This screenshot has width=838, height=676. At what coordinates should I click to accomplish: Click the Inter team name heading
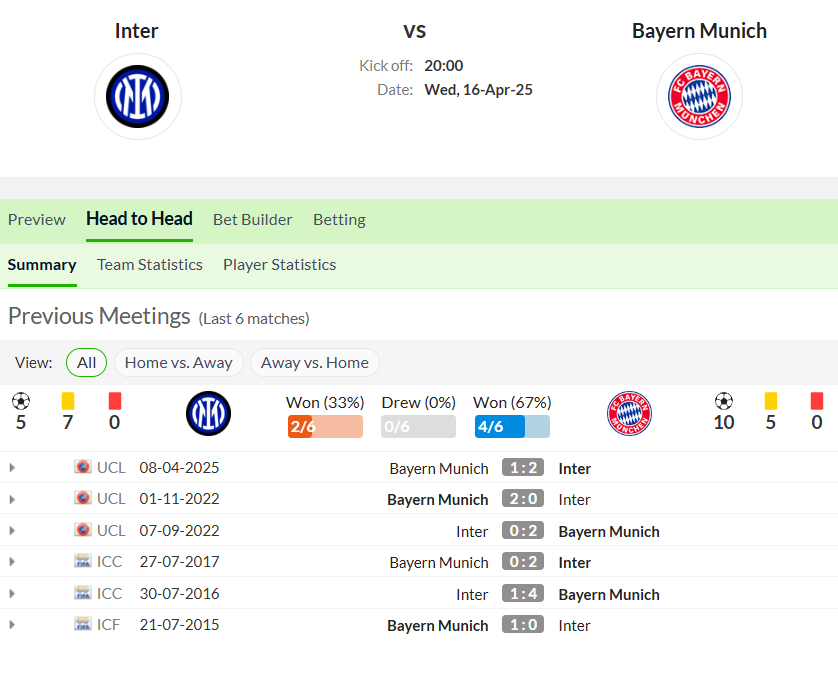click(x=136, y=31)
